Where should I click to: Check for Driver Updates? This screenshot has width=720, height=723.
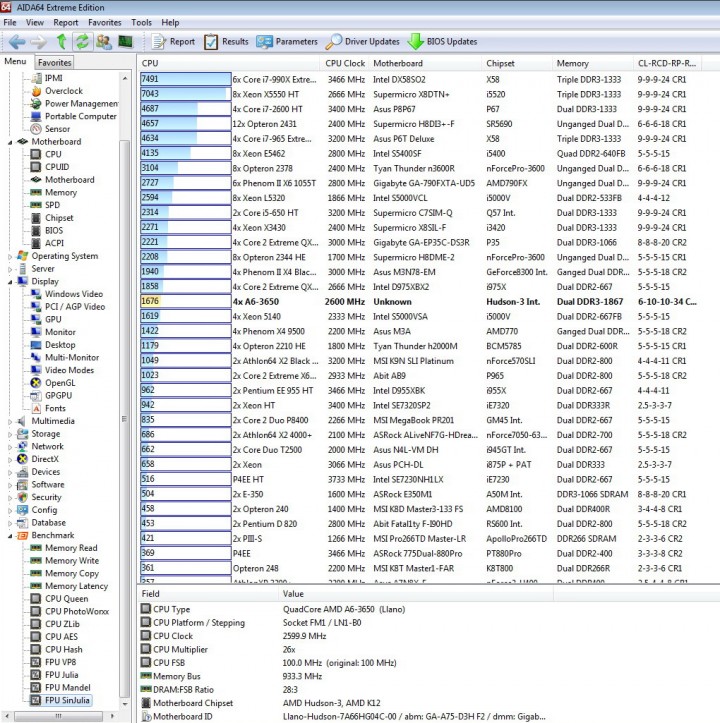click(x=363, y=42)
